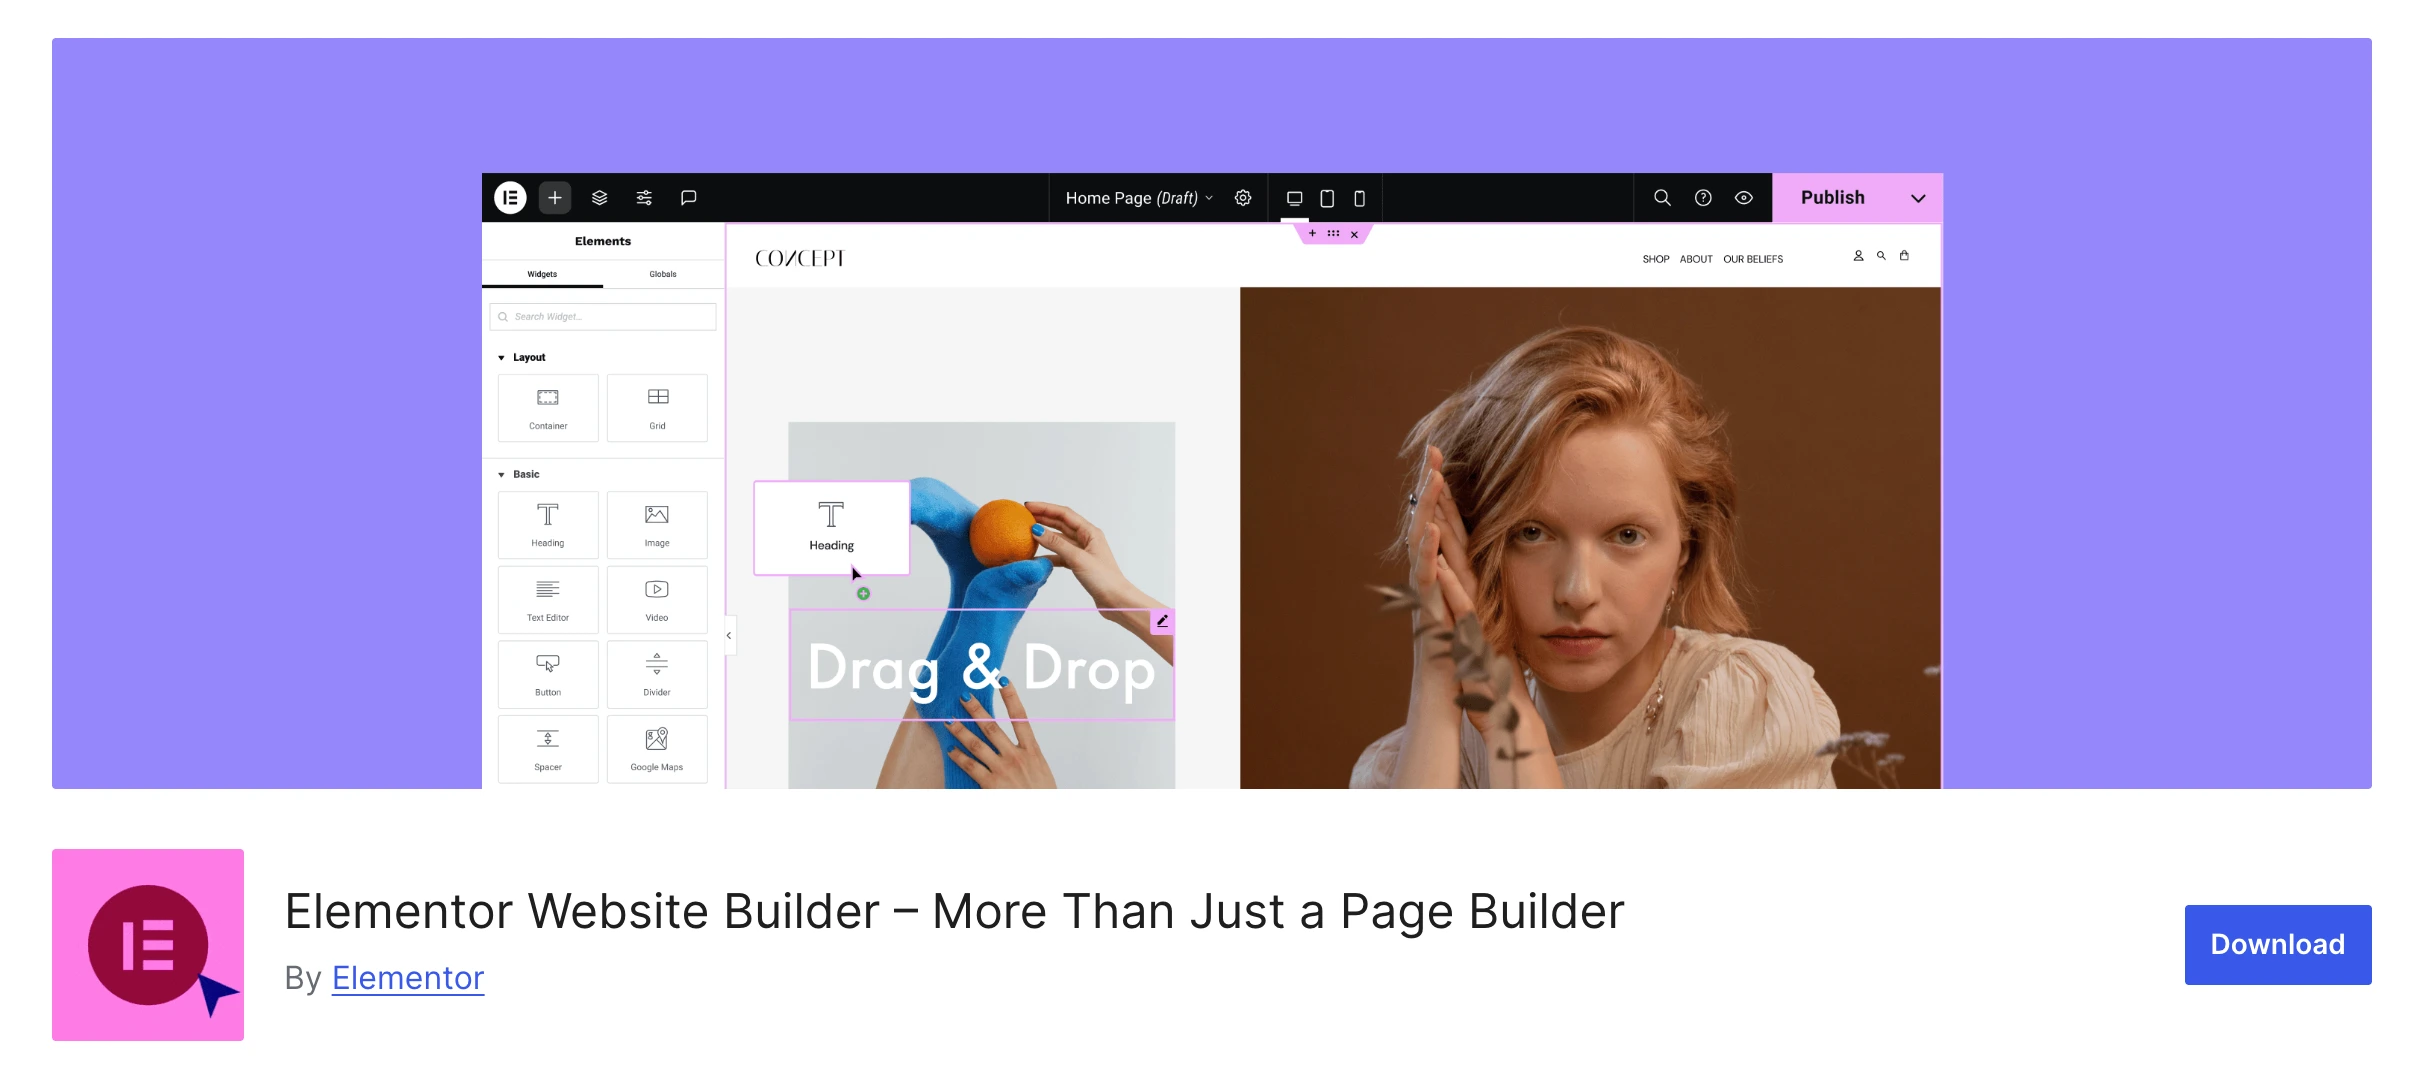Toggle preview with the eye icon
Image resolution: width=2418 pixels, height=1066 pixels.
coord(1744,198)
